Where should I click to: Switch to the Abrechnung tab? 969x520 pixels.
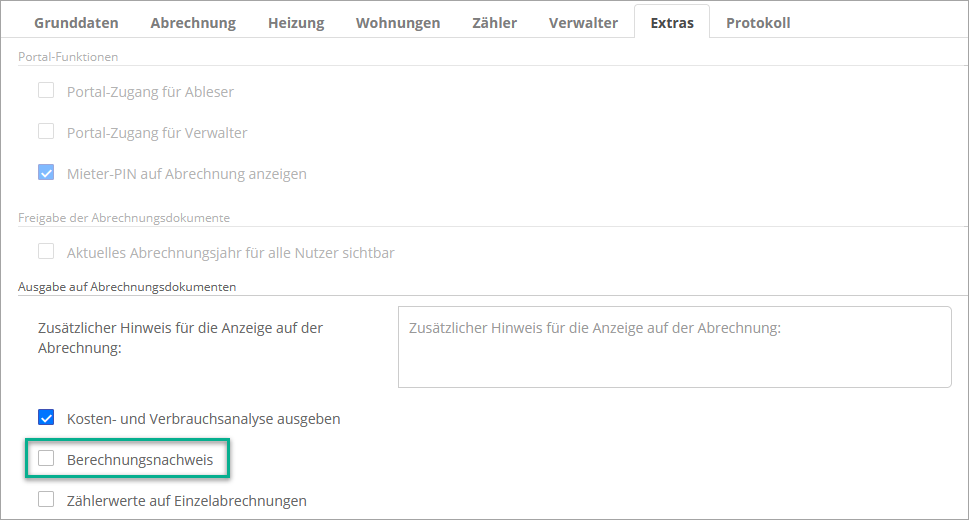(x=193, y=22)
